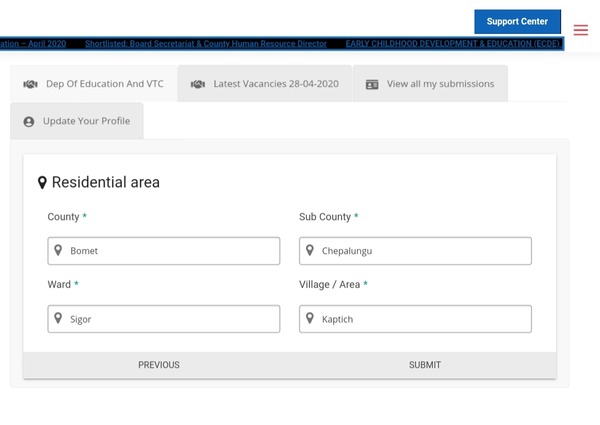
Task: Focus the Ward field containing Sigor
Action: 164,319
